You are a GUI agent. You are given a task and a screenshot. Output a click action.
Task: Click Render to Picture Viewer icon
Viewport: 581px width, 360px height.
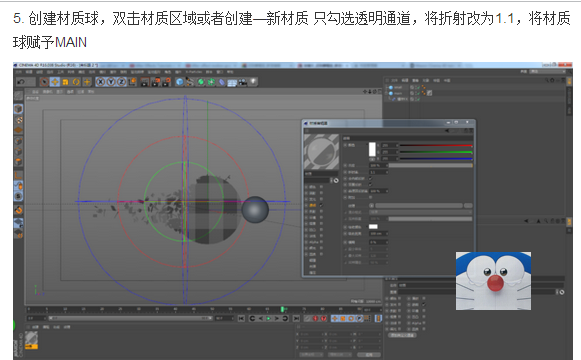(x=156, y=82)
